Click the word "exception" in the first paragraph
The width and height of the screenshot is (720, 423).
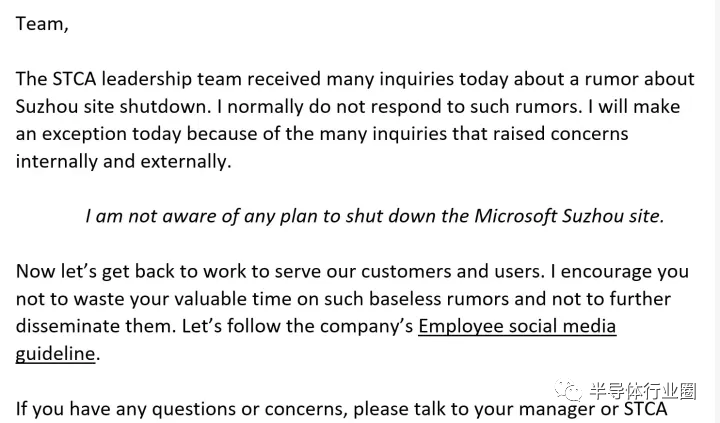(84, 134)
